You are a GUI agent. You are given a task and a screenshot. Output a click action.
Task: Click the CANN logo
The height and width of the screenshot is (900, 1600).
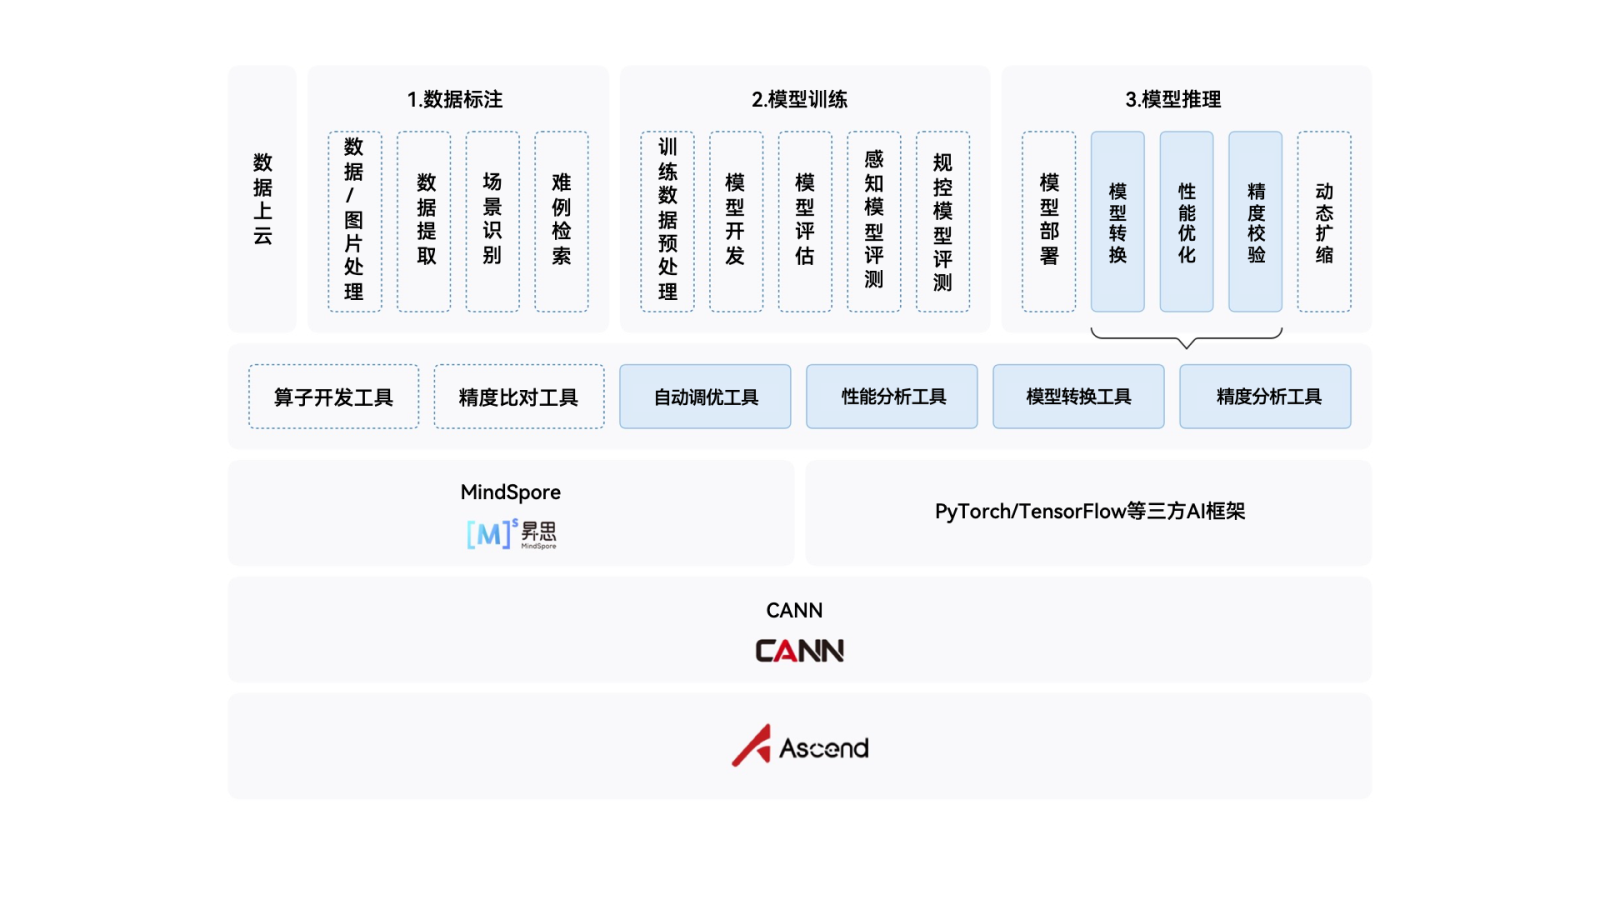799,650
